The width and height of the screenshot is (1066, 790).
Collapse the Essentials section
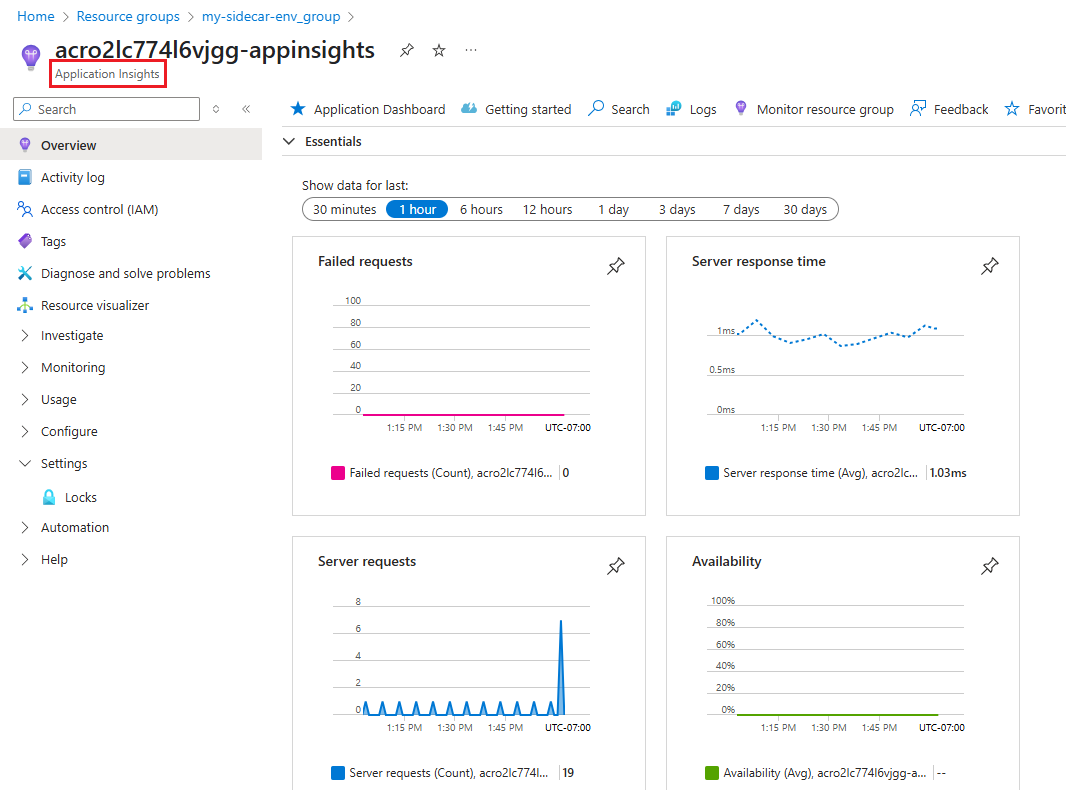(x=289, y=141)
